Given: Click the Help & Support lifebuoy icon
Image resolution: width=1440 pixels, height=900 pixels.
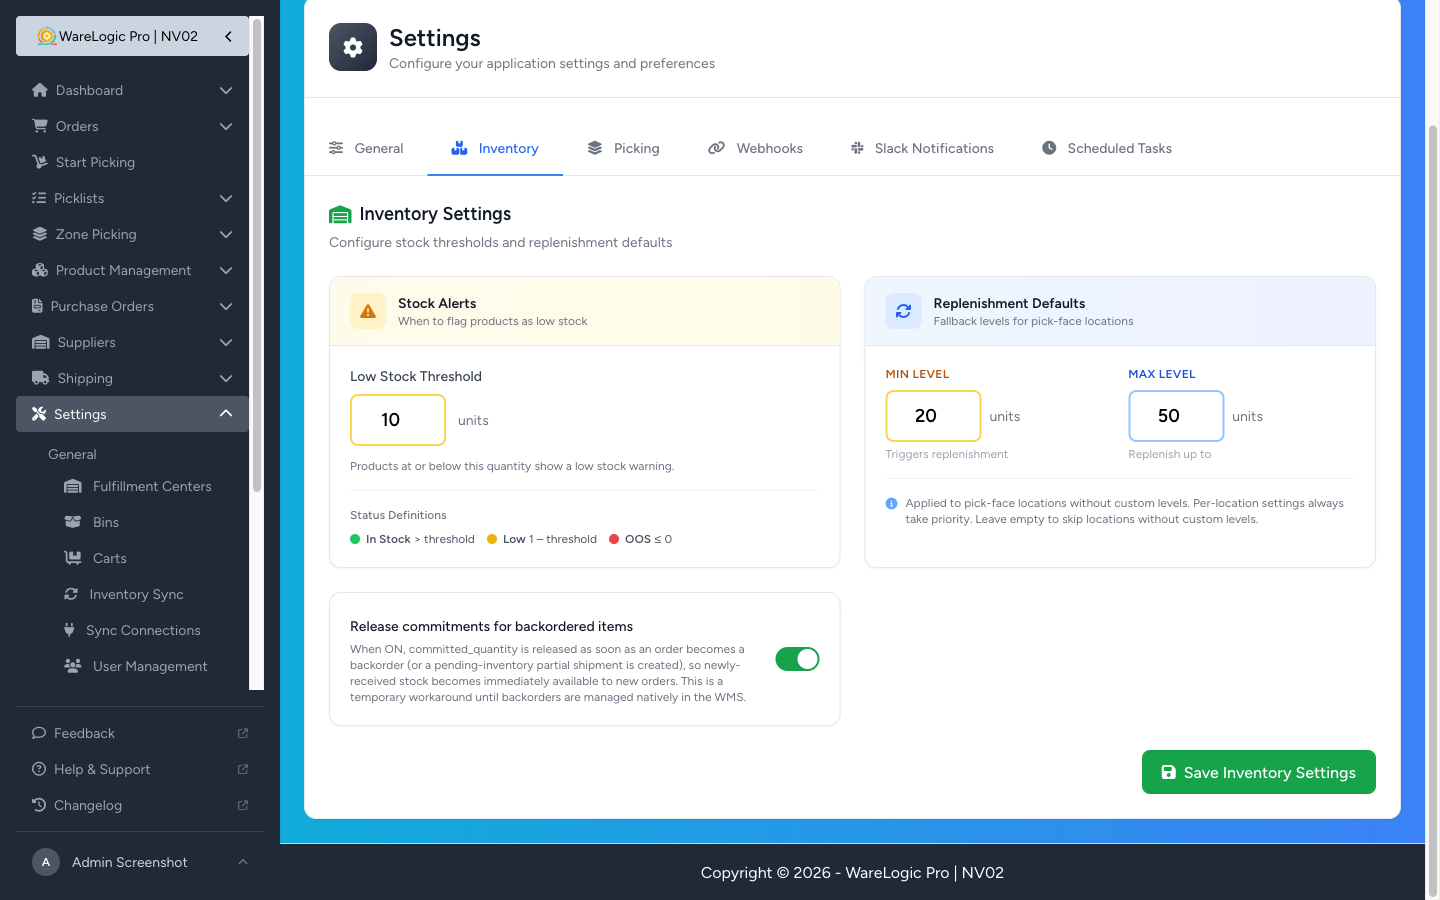Looking at the screenshot, I should pos(39,769).
